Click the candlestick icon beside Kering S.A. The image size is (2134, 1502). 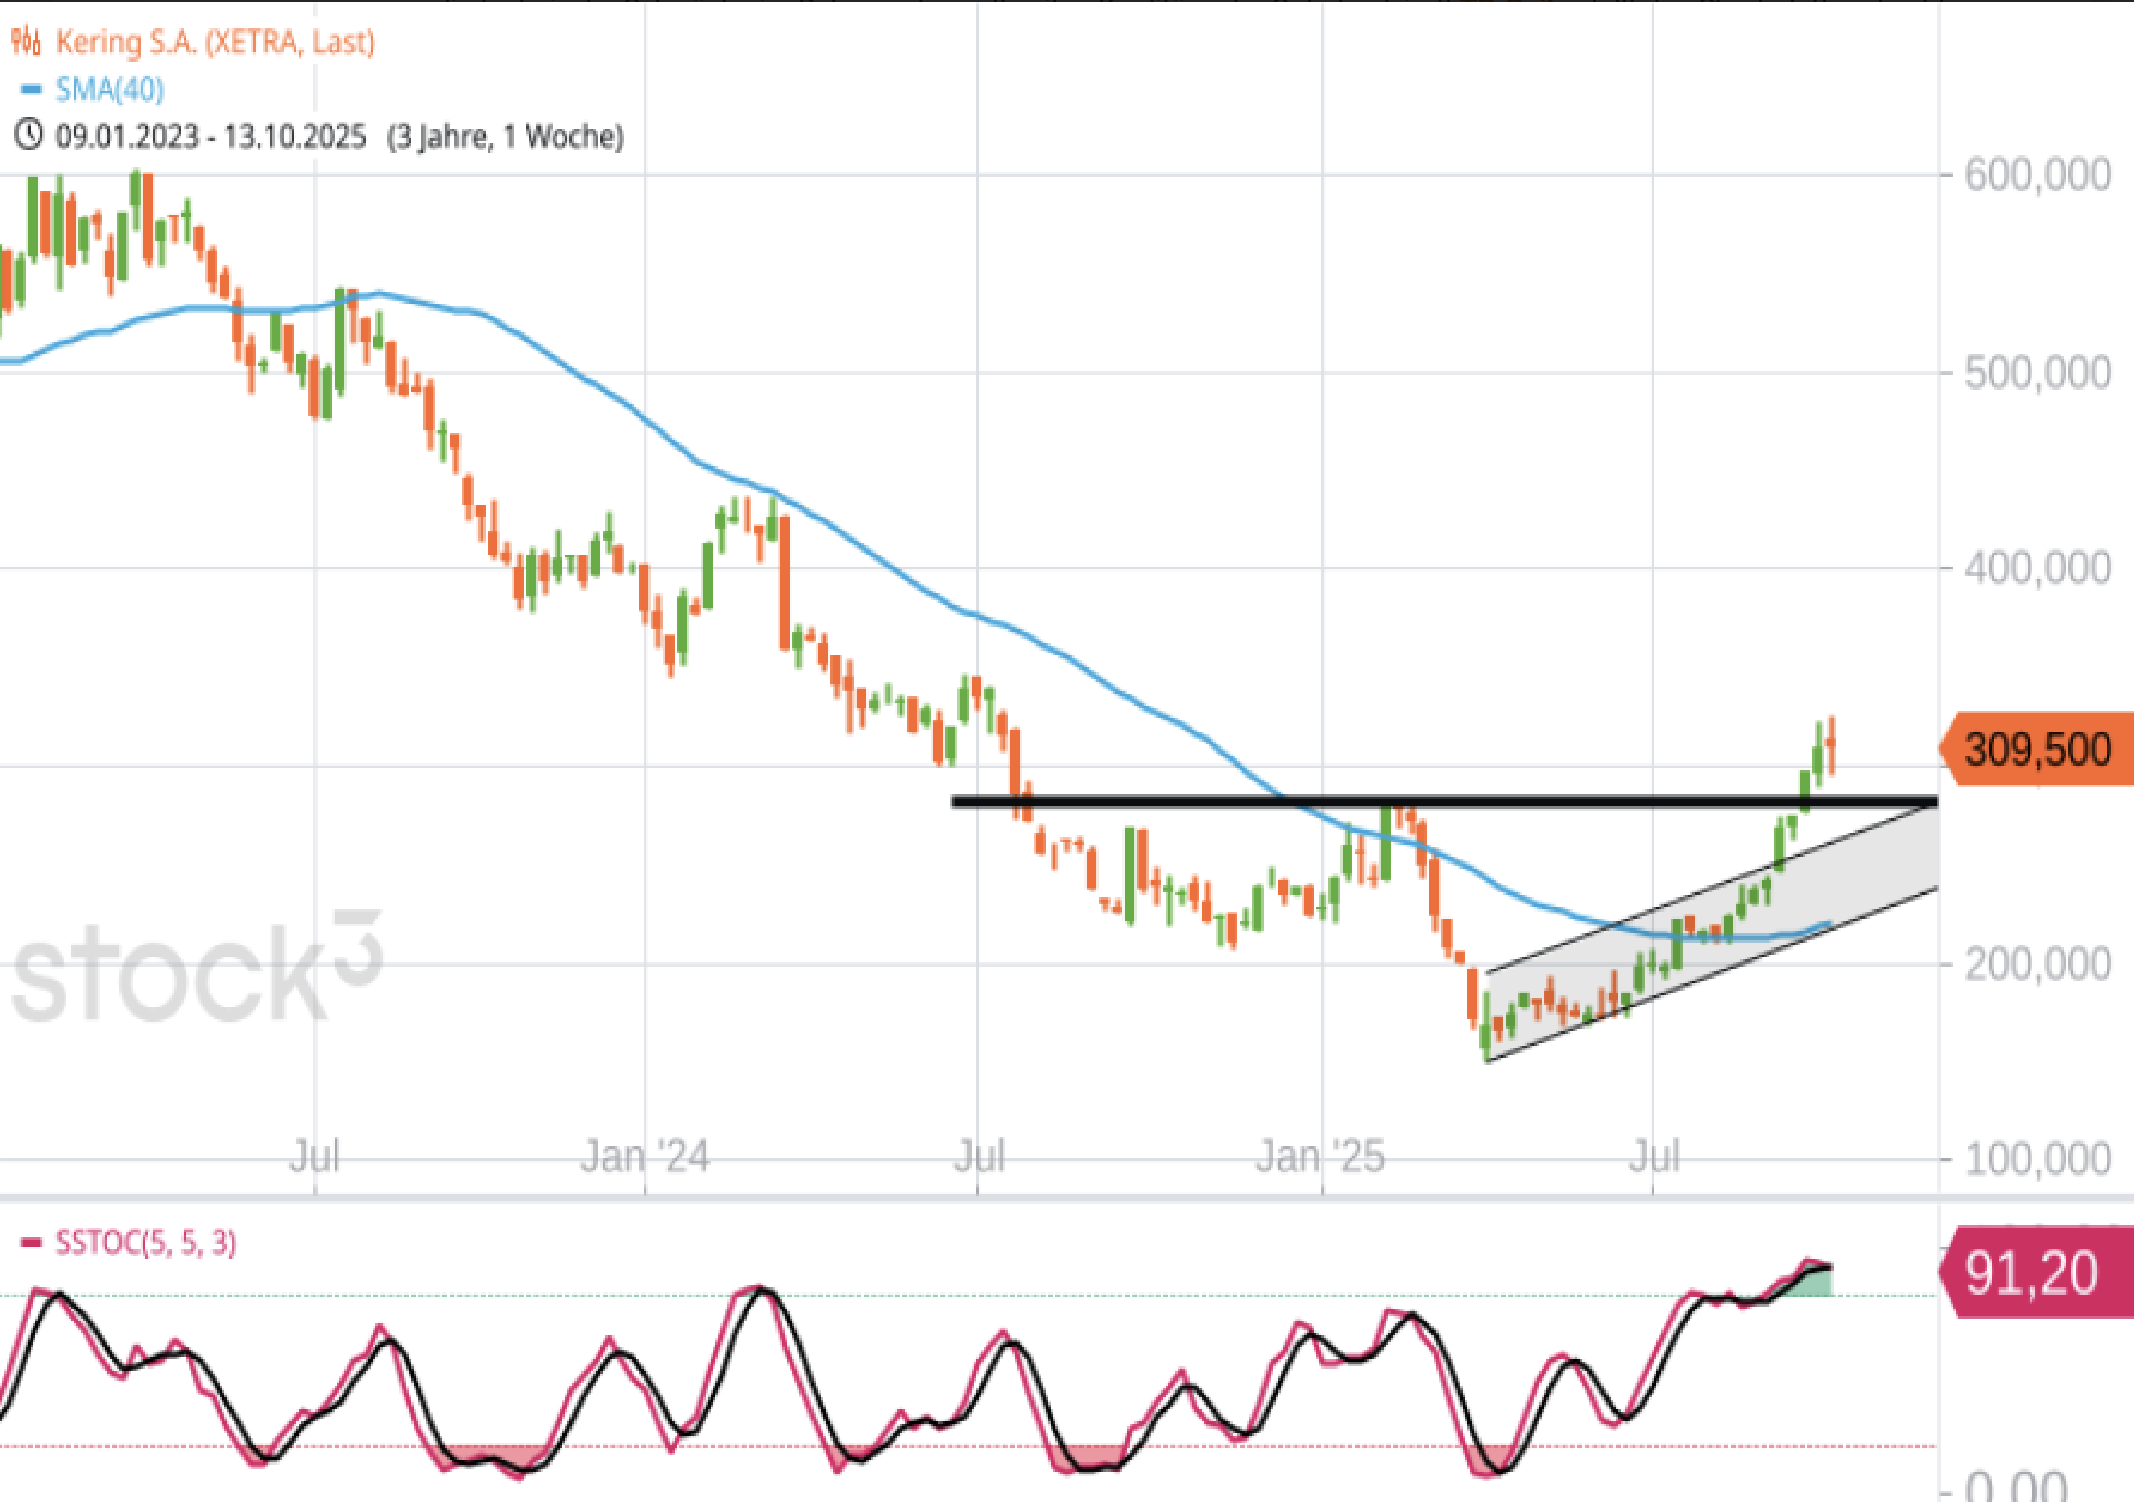(26, 42)
